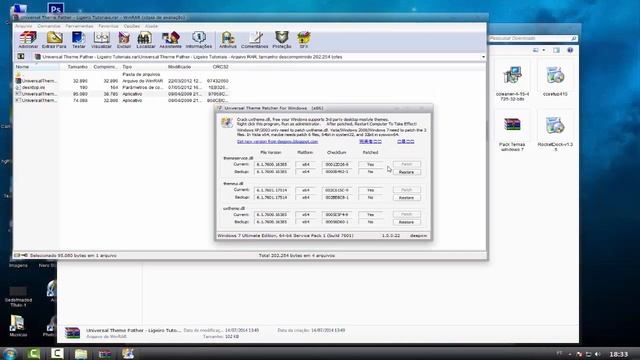Click Restore for themeui.dll
The image size is (640, 360).
tap(406, 198)
